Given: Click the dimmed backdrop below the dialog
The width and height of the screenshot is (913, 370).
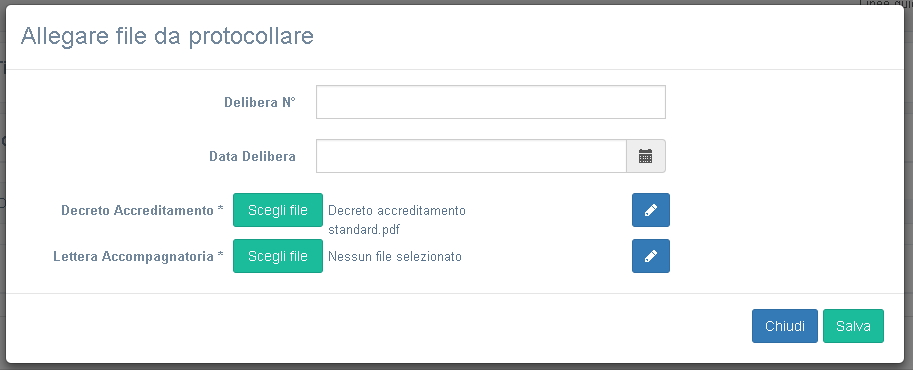Looking at the screenshot, I should [456, 367].
